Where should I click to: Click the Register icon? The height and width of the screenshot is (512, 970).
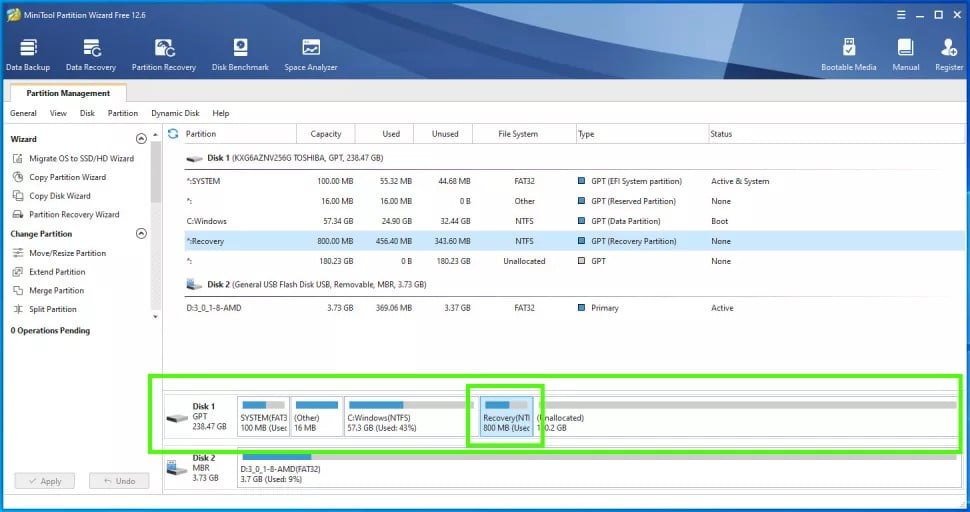[949, 48]
